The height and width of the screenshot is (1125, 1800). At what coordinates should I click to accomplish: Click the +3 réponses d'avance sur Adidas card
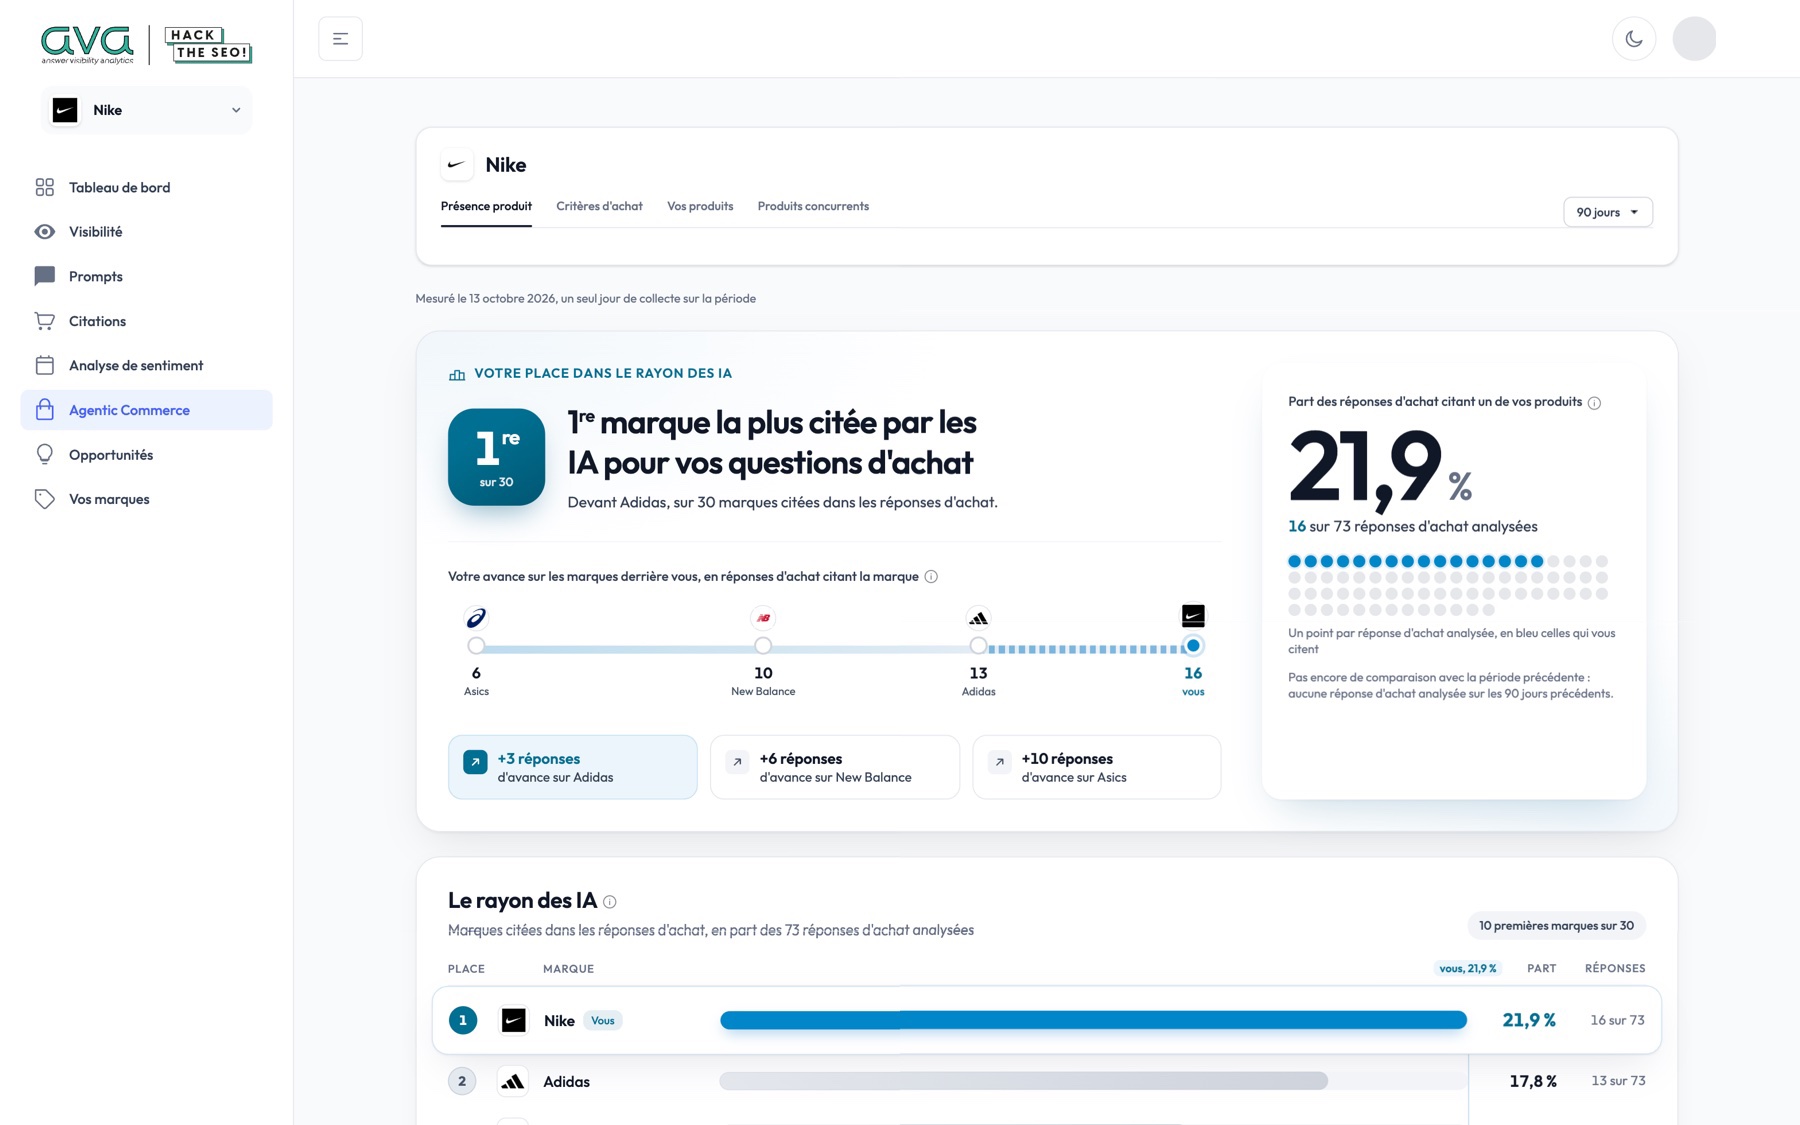point(573,767)
